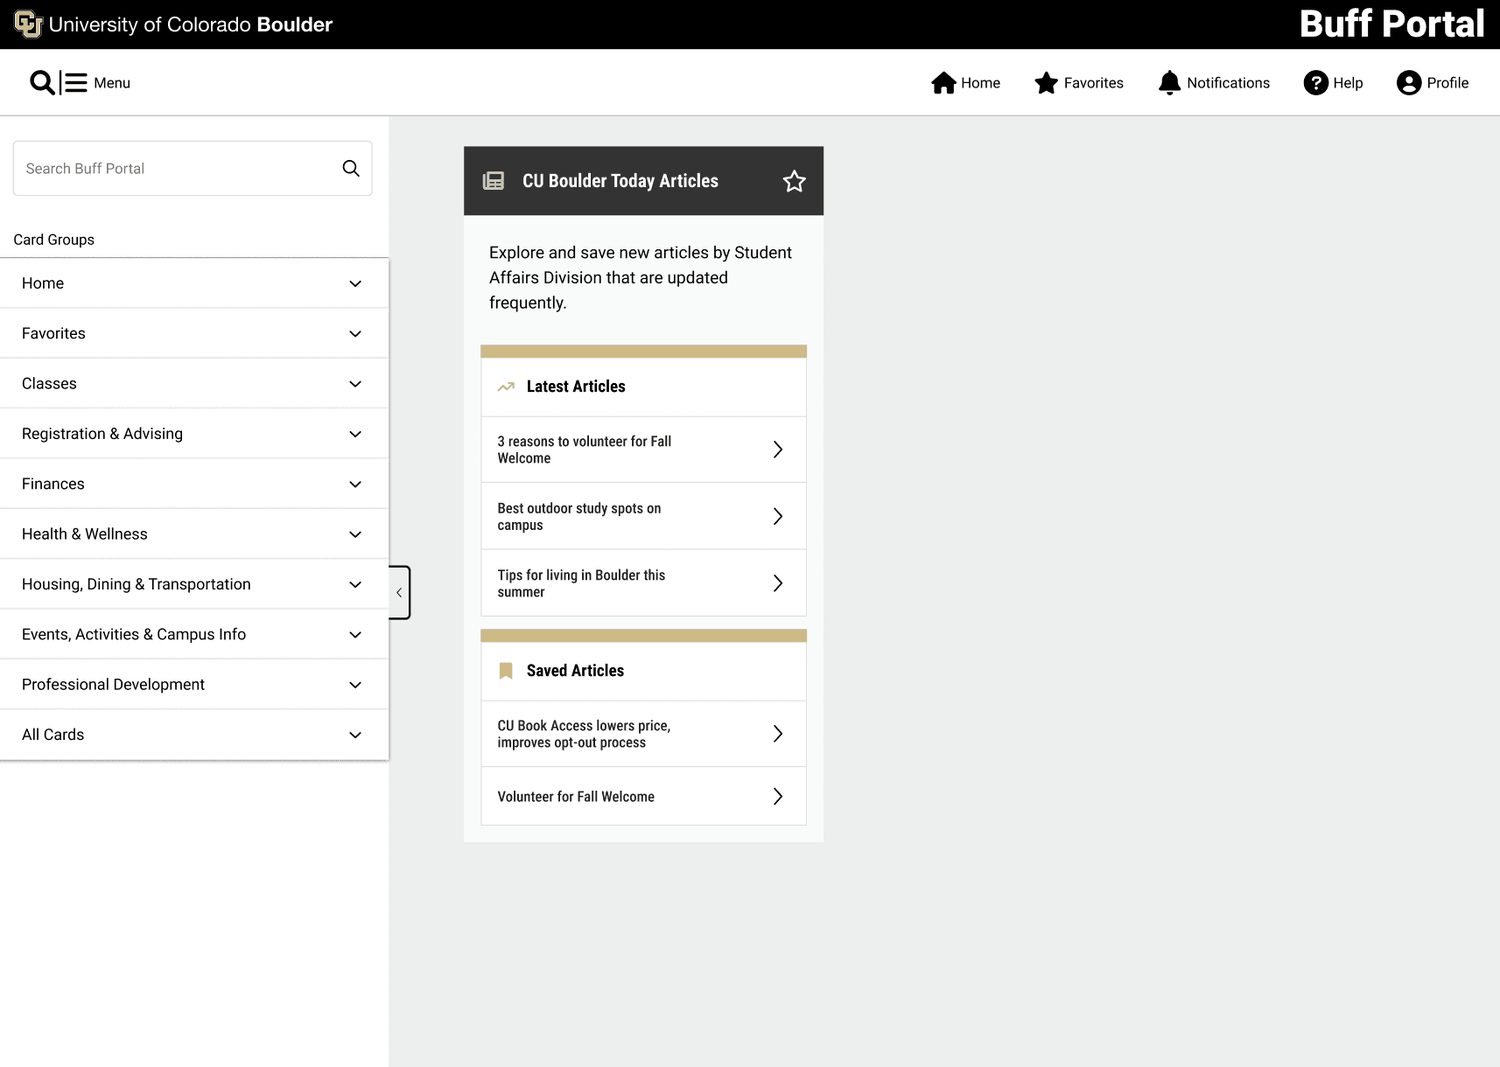Open arrow for Volunteer for Fall Welcome

[777, 796]
